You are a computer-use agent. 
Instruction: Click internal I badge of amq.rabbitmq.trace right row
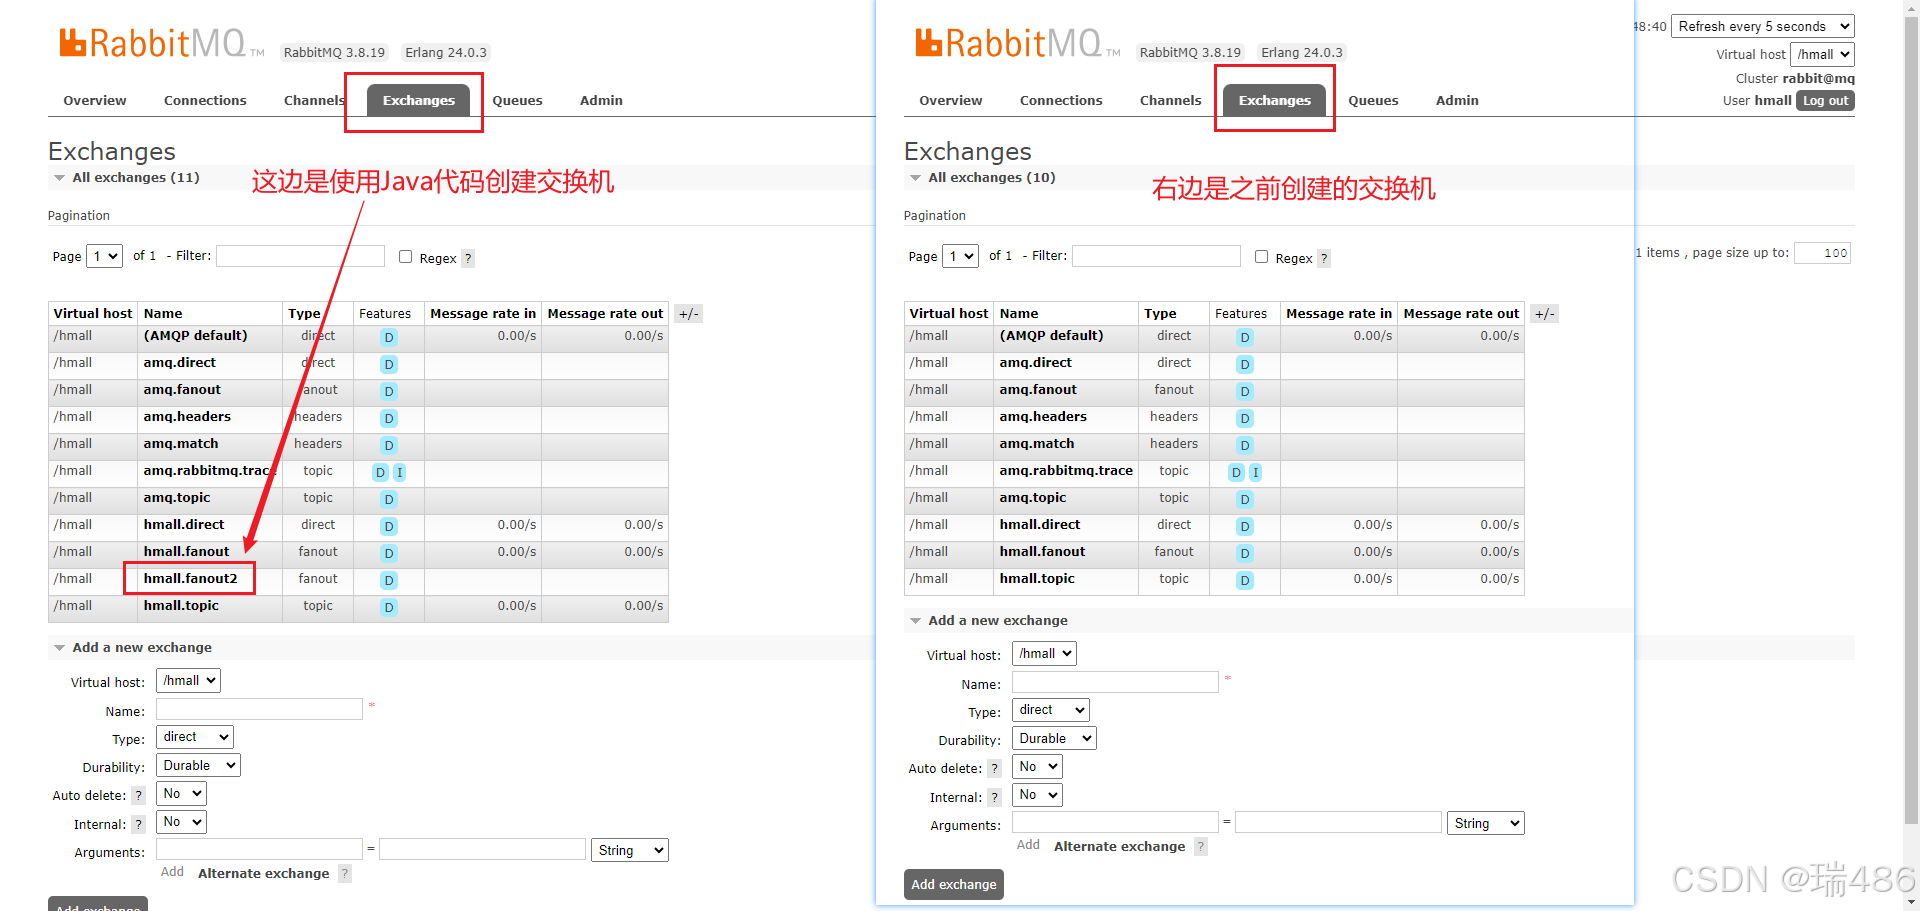(1255, 472)
